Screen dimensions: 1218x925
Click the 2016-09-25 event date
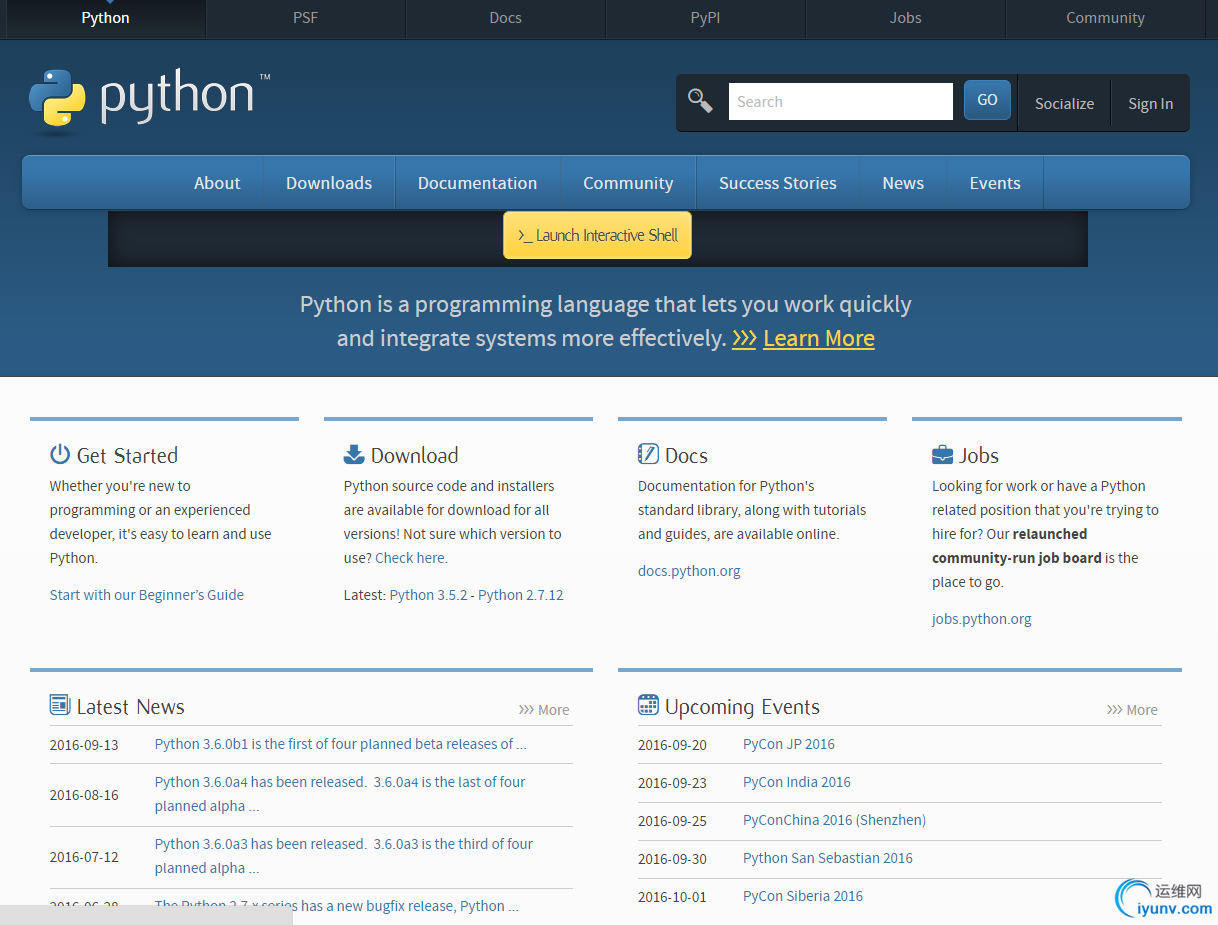coord(672,821)
